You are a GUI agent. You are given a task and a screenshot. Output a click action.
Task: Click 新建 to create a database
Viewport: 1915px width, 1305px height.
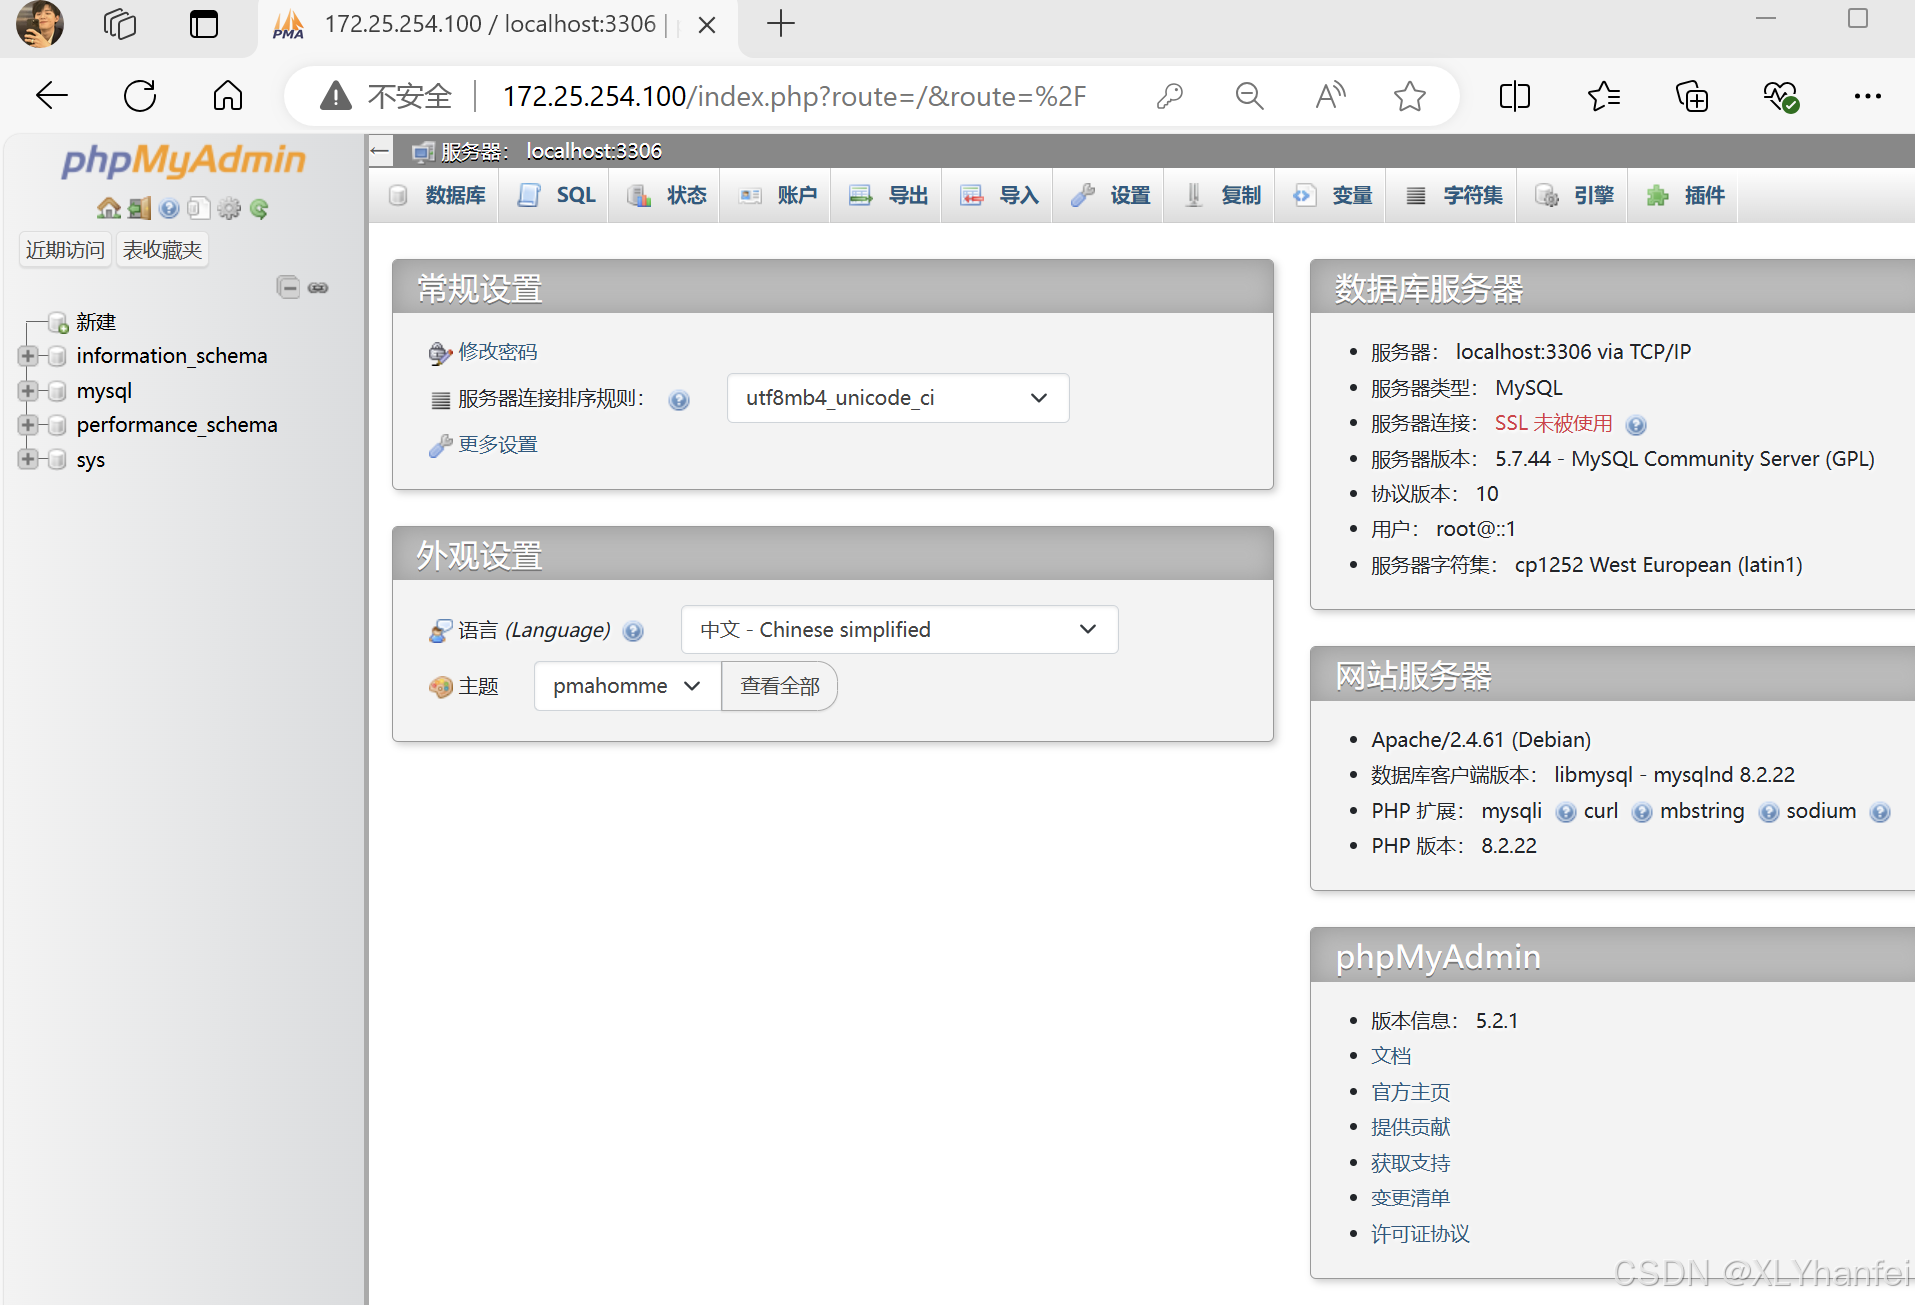[x=96, y=322]
